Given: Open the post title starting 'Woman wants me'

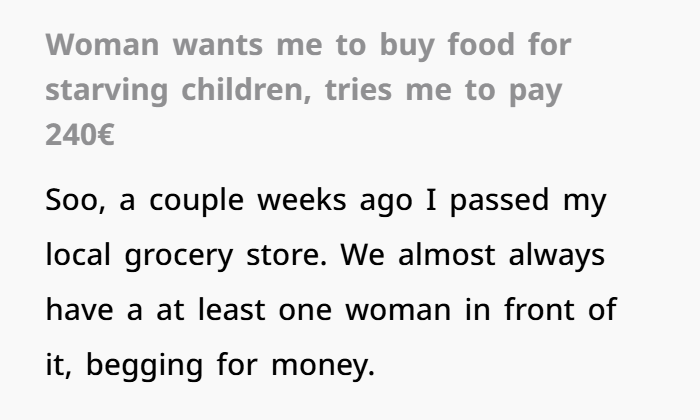Looking at the screenshot, I should (308, 89).
